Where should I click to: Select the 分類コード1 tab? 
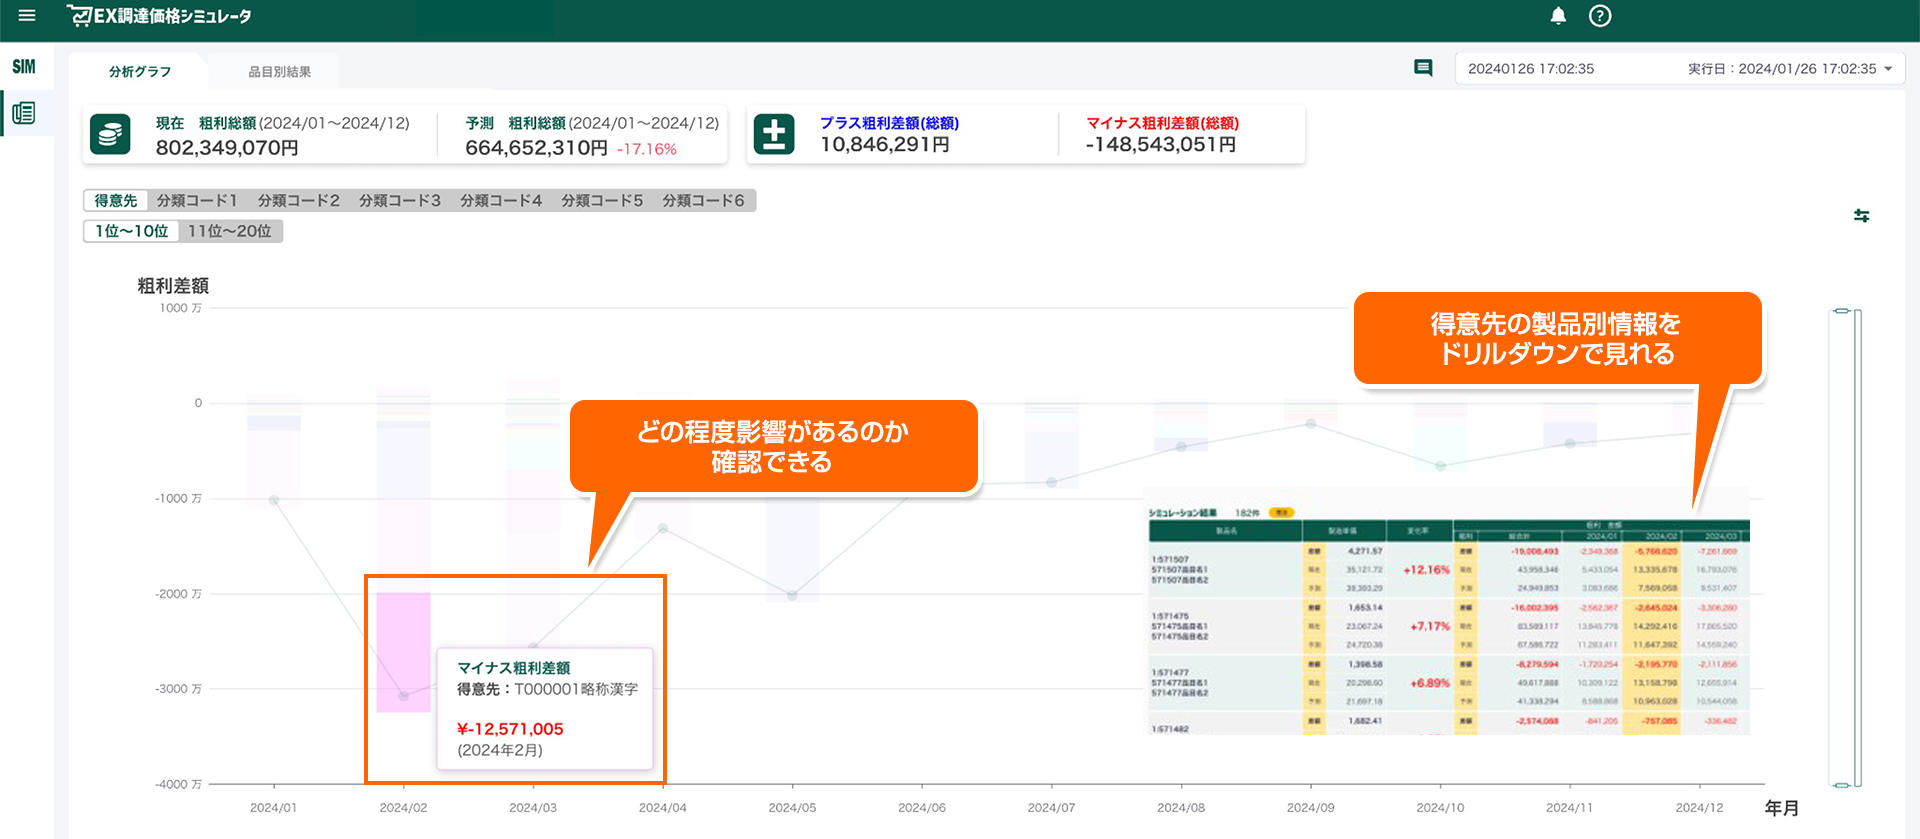point(197,201)
